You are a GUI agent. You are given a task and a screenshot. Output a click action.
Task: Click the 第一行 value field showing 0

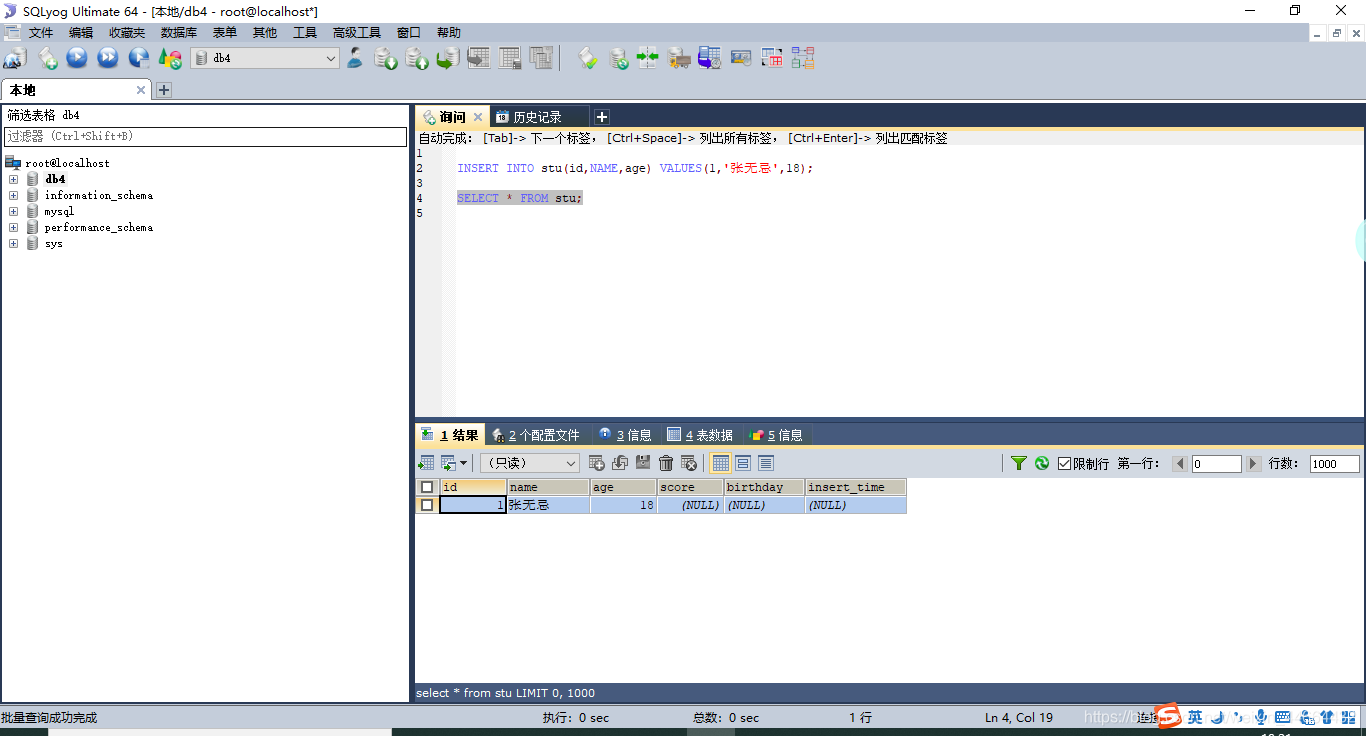click(1216, 464)
